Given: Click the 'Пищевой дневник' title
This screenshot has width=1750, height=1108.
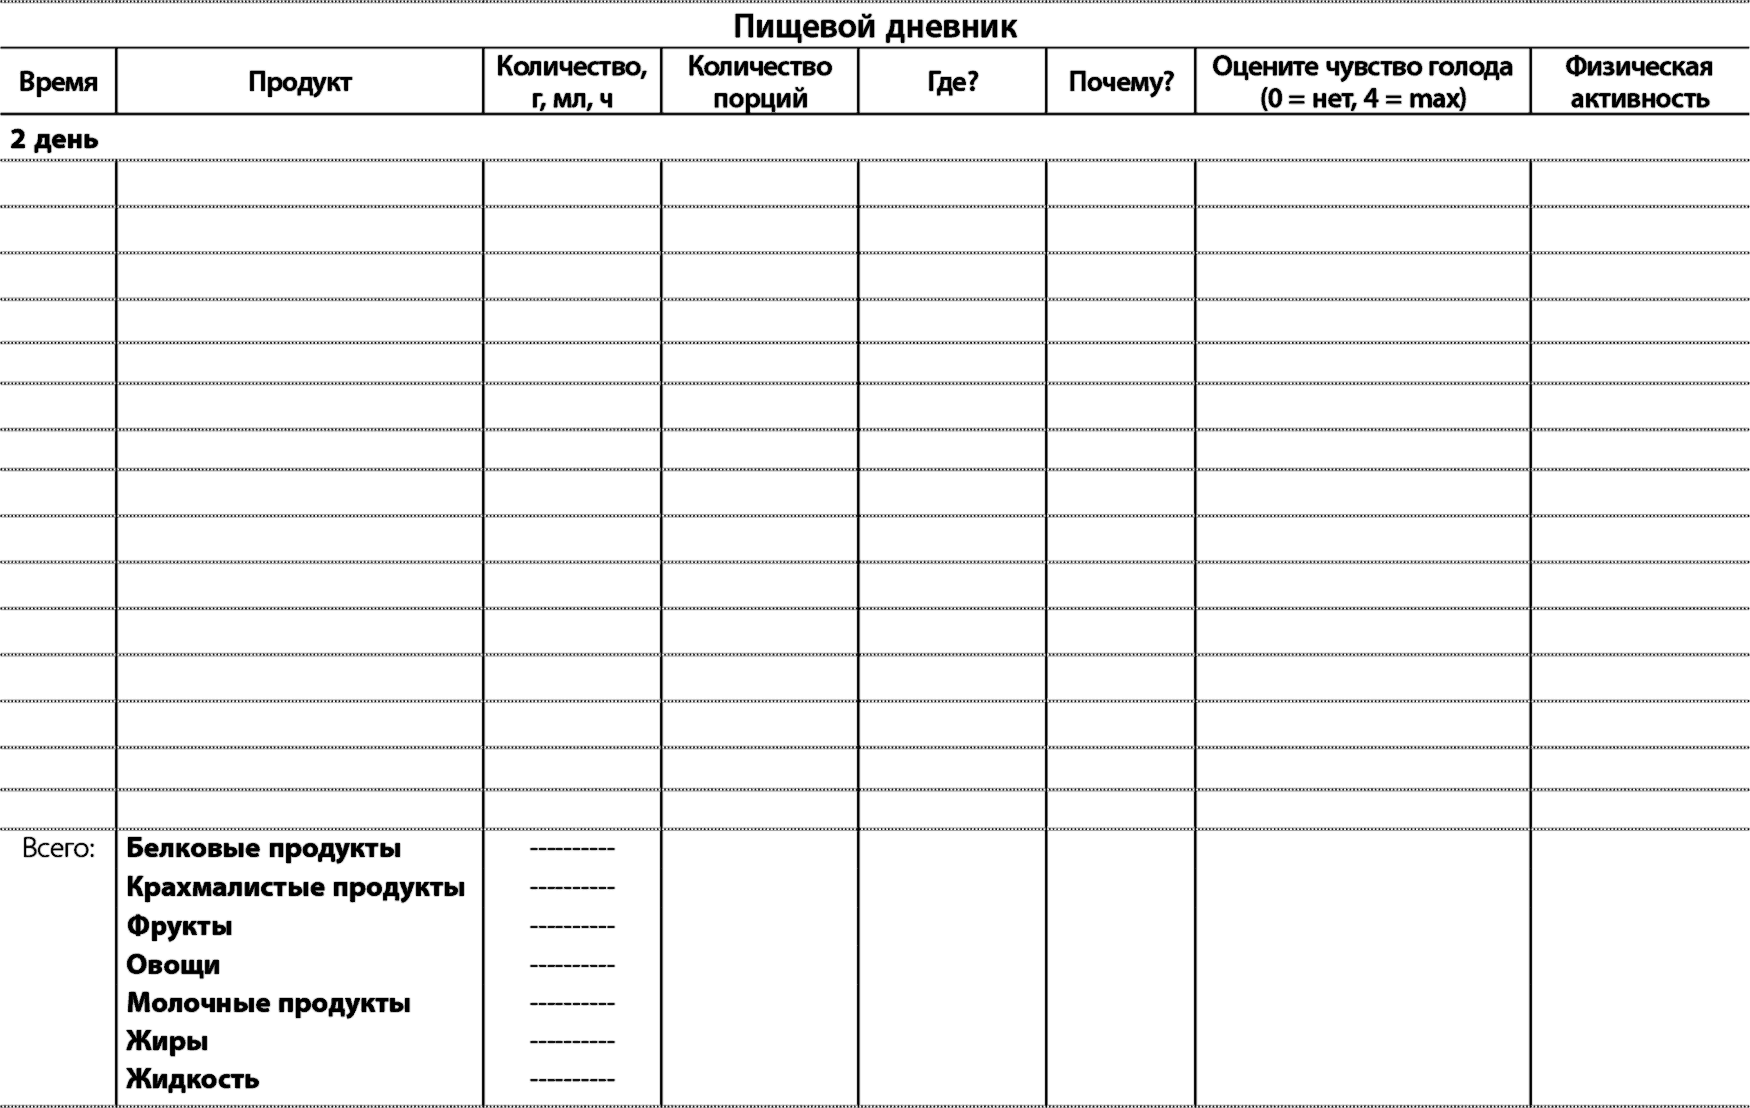Looking at the screenshot, I should pos(875,27).
